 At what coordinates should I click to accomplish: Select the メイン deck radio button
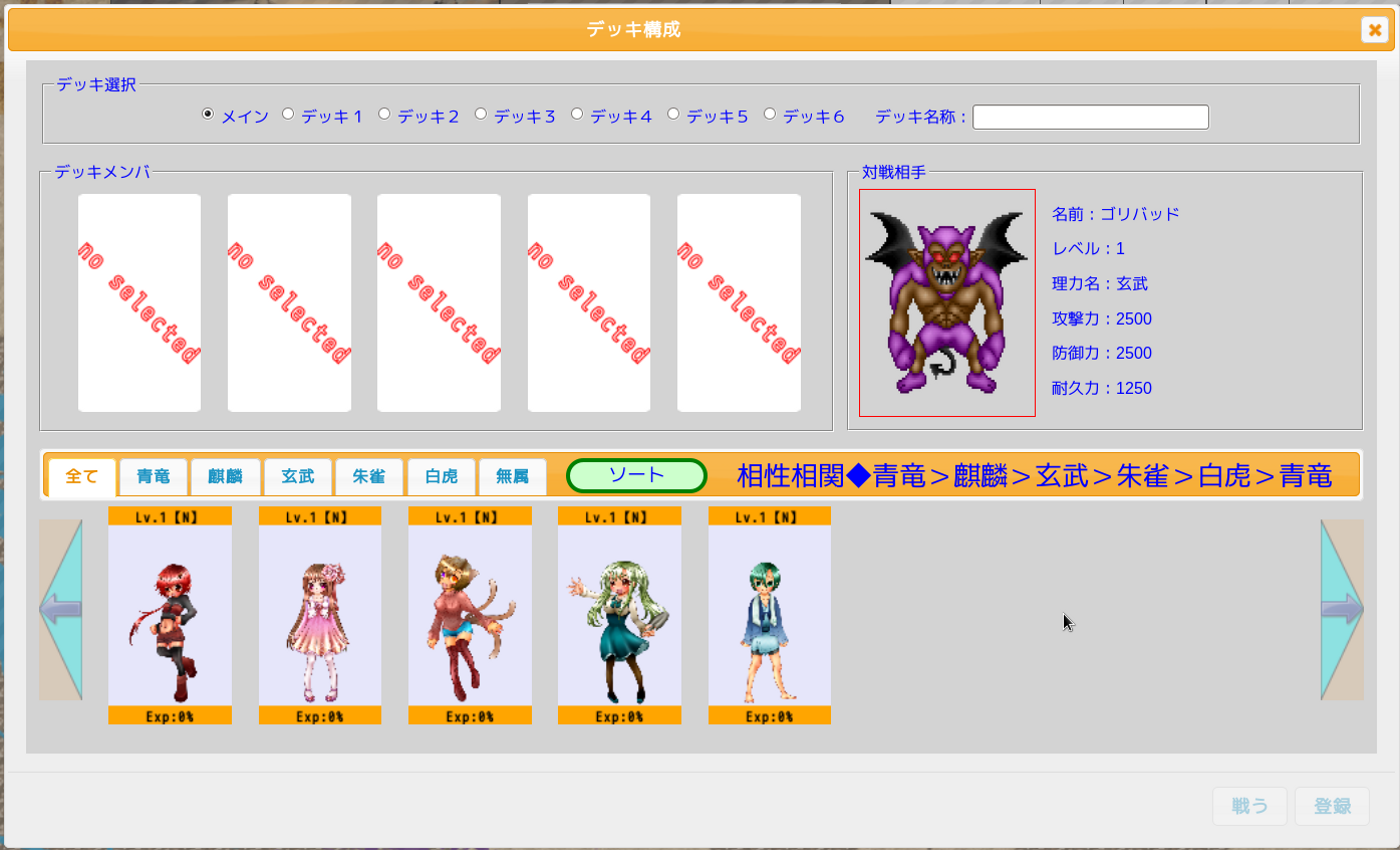pyautogui.click(x=208, y=114)
